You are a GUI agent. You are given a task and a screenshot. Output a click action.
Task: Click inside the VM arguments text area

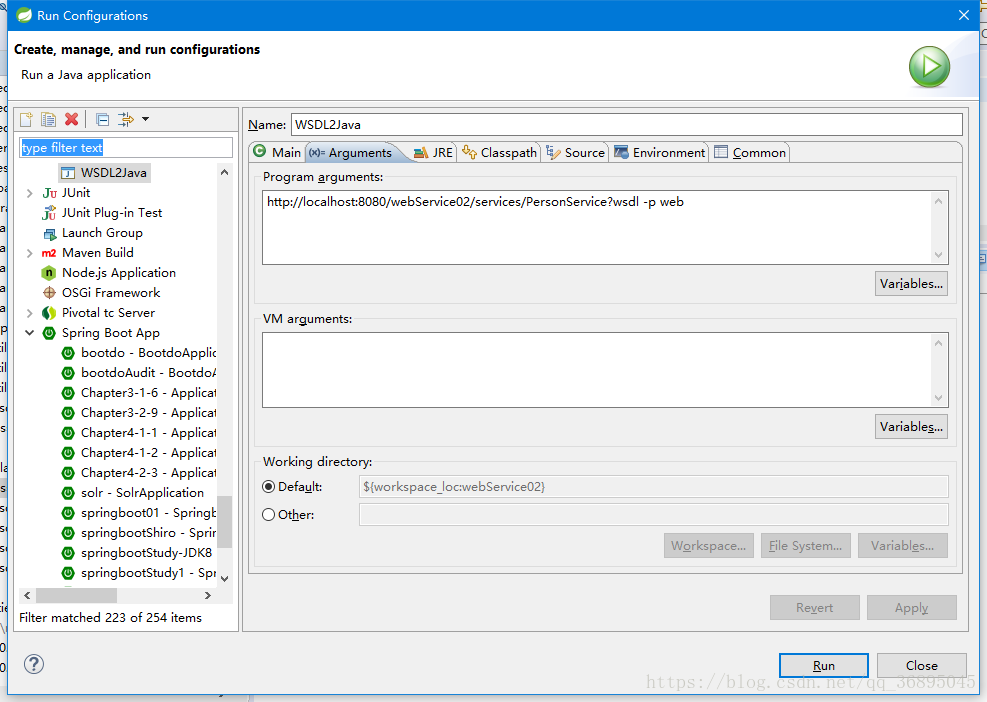(598, 370)
